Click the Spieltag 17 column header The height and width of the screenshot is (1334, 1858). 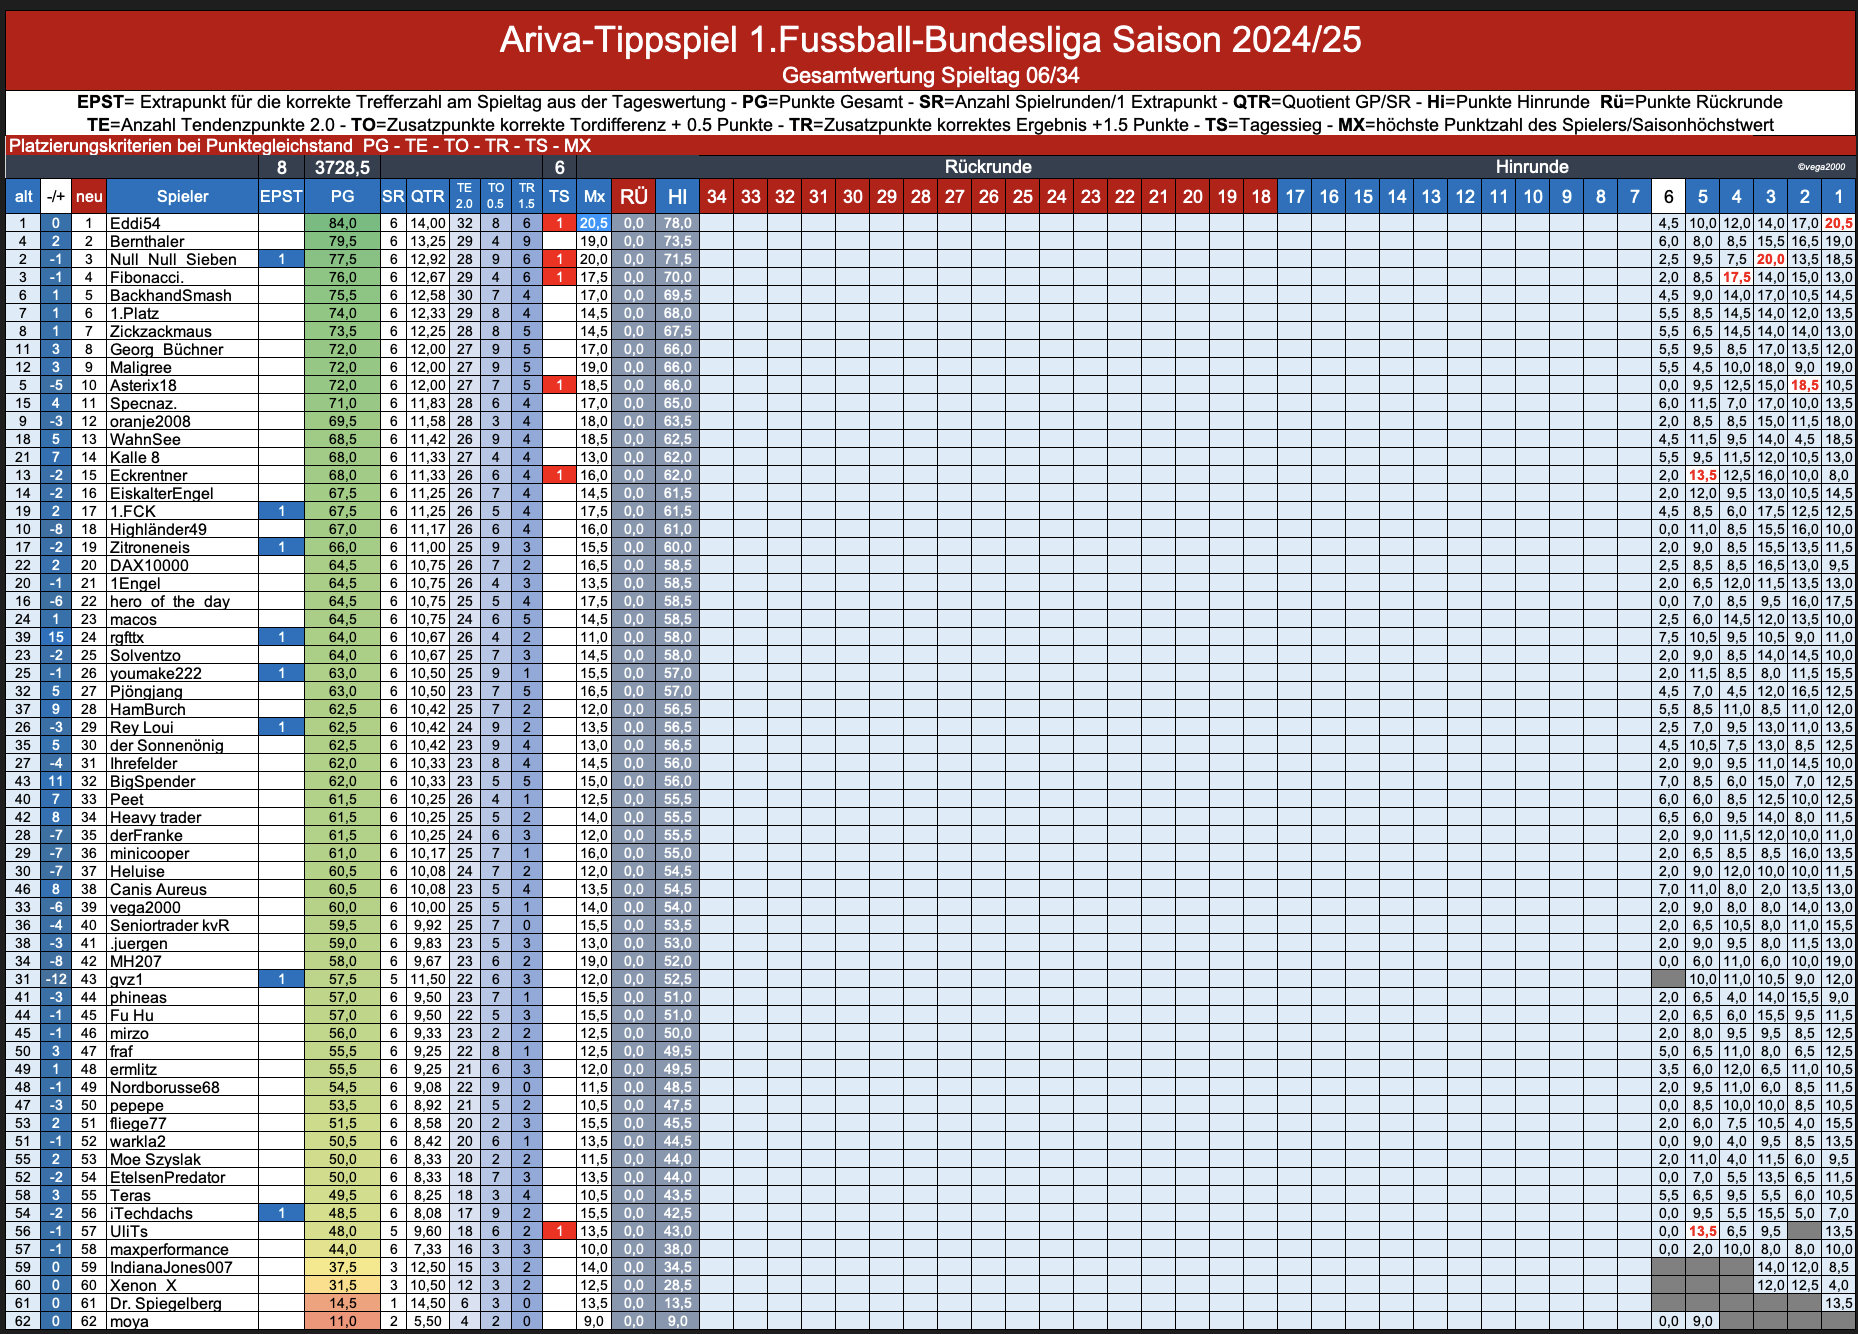[x=1295, y=196]
